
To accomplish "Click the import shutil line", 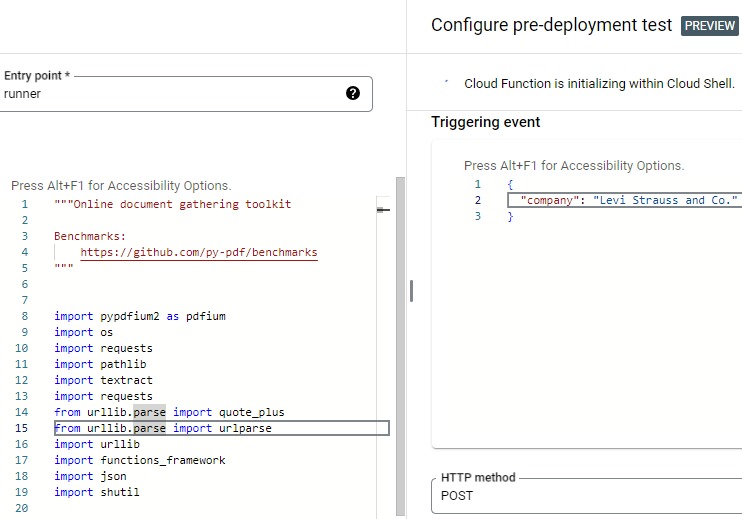I will pyautogui.click(x=97, y=492).
